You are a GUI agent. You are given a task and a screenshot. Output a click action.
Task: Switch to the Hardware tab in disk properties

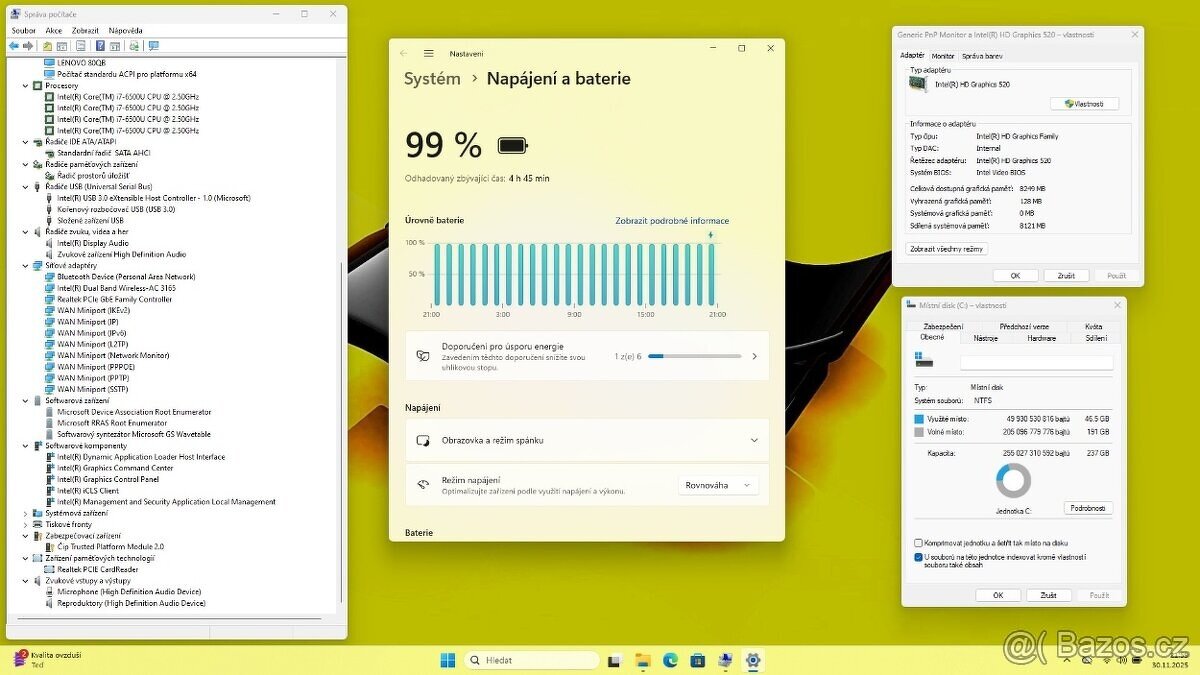click(1041, 338)
